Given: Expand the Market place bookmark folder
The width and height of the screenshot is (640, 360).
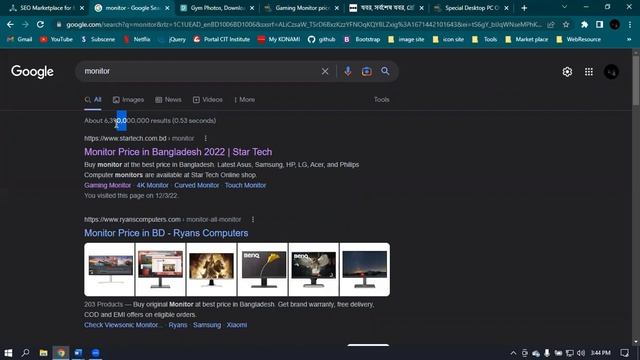Looking at the screenshot, I should (527, 39).
